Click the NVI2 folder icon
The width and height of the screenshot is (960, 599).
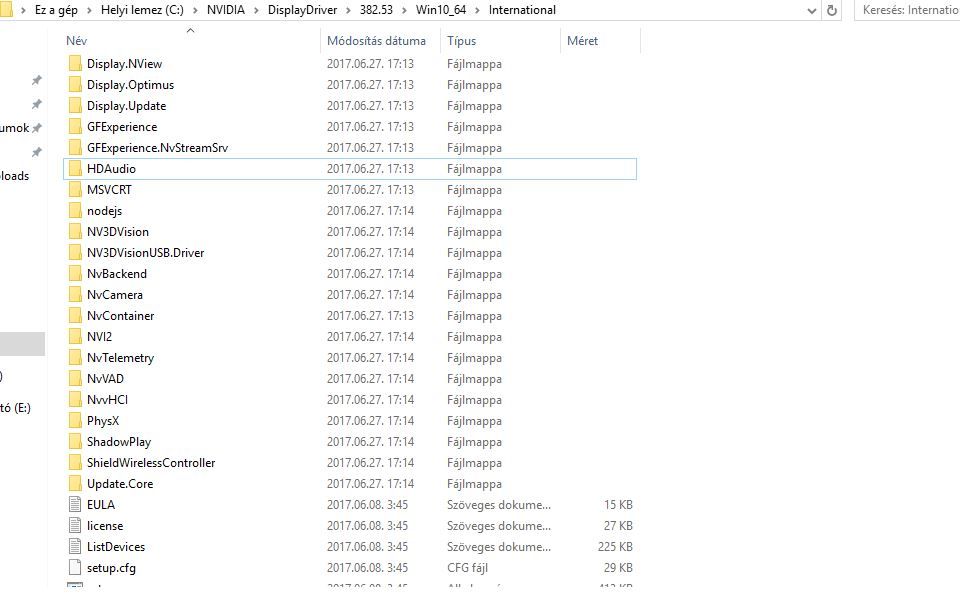tap(75, 336)
